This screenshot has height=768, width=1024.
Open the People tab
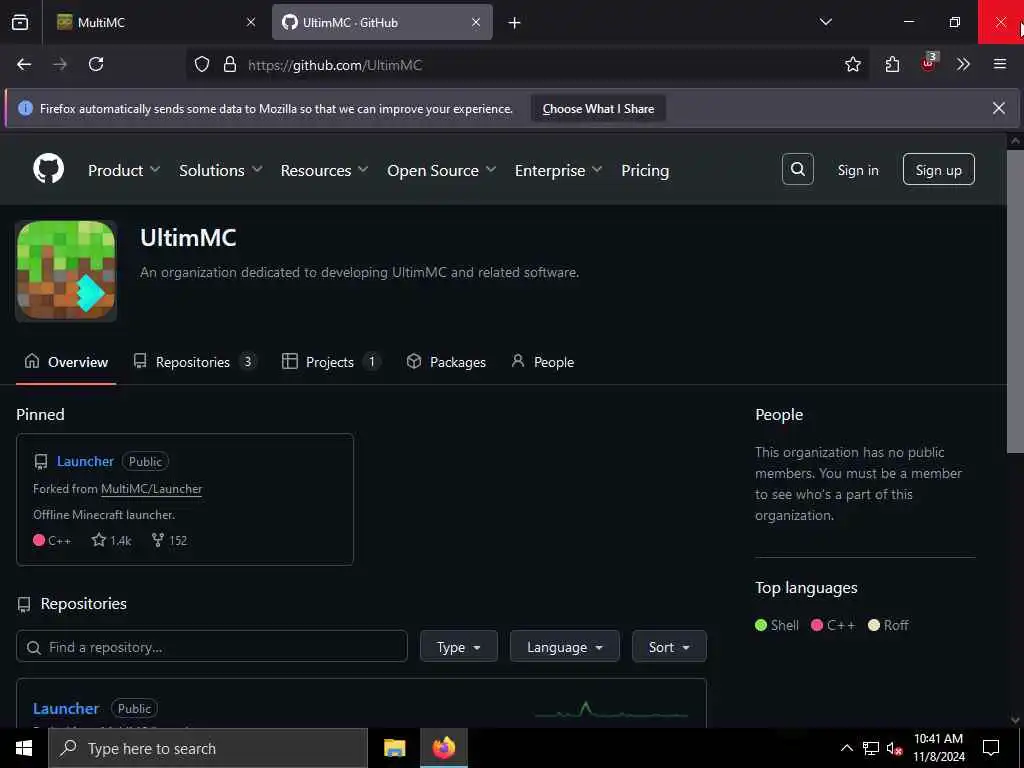pos(543,362)
